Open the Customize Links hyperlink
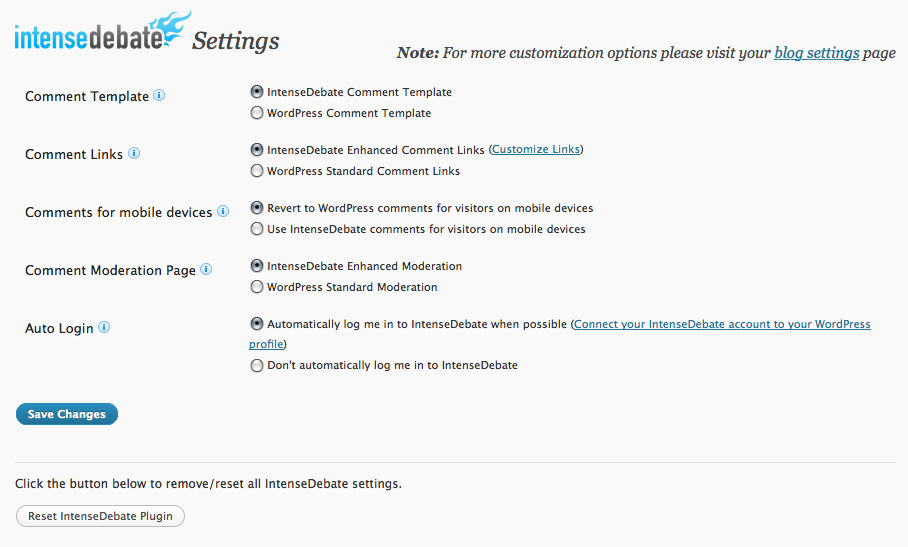This screenshot has height=547, width=908. (x=535, y=150)
